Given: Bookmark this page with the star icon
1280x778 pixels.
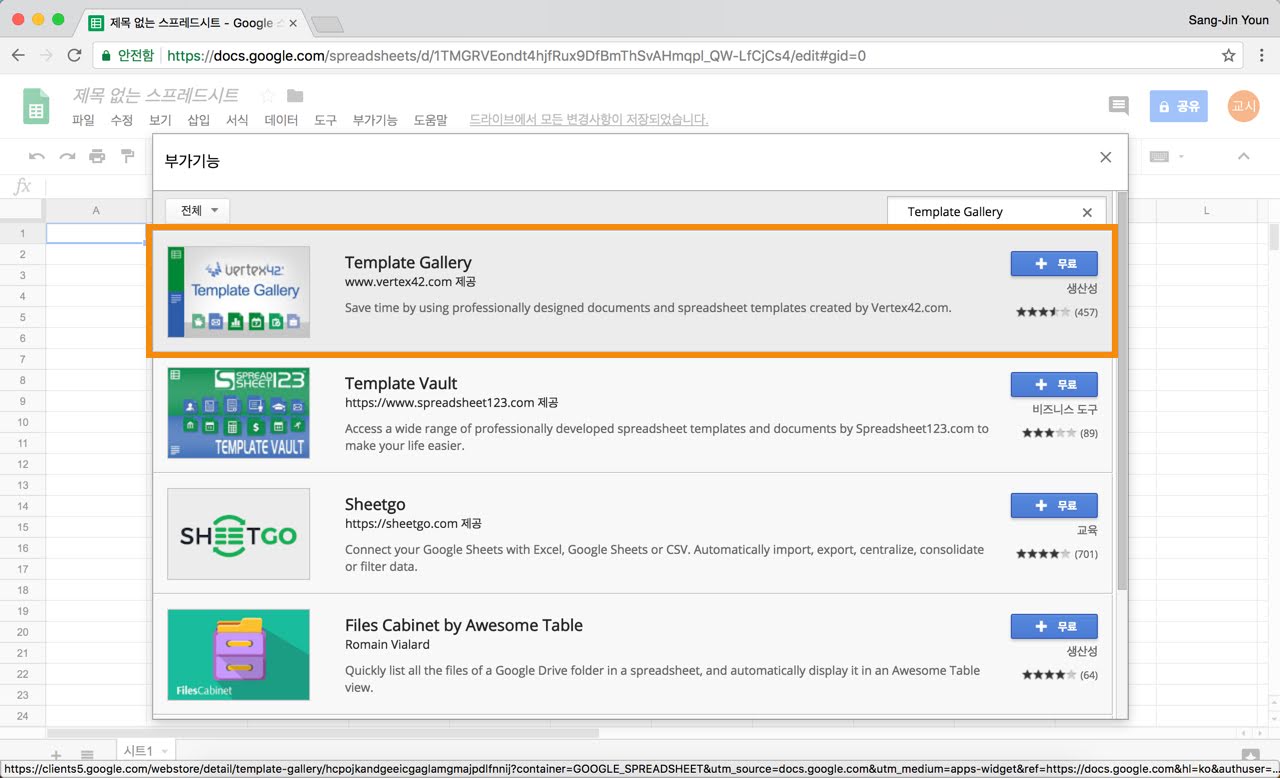Looking at the screenshot, I should pos(1229,56).
